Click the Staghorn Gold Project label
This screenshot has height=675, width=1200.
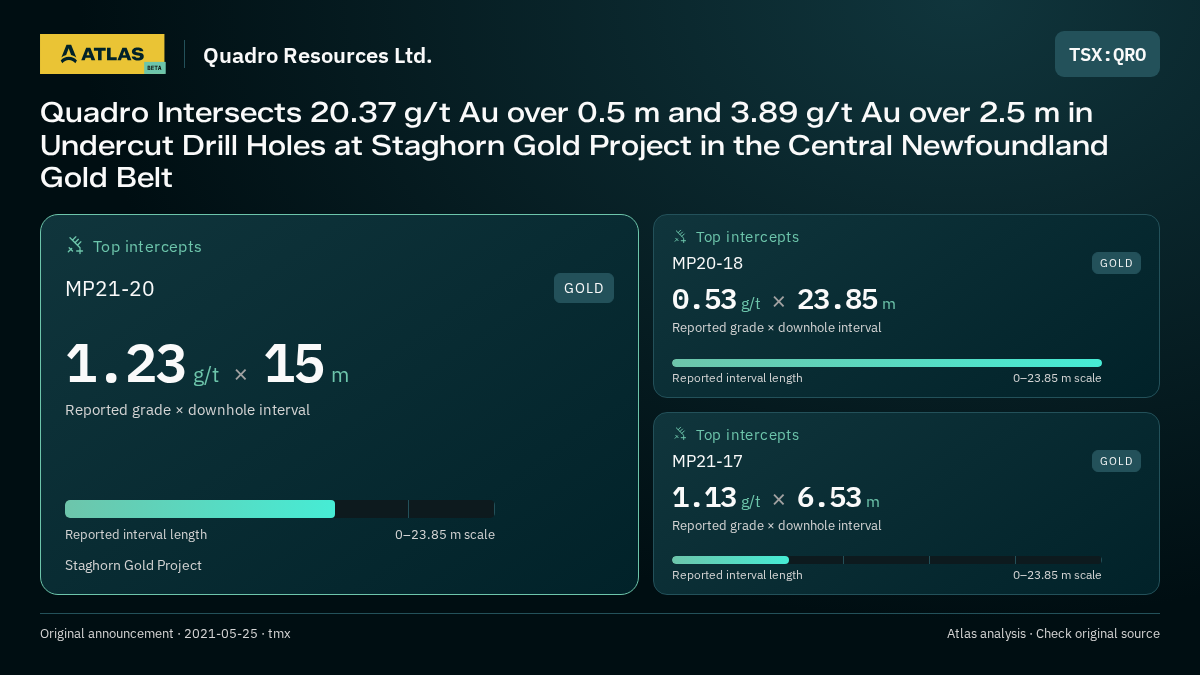coord(133,565)
